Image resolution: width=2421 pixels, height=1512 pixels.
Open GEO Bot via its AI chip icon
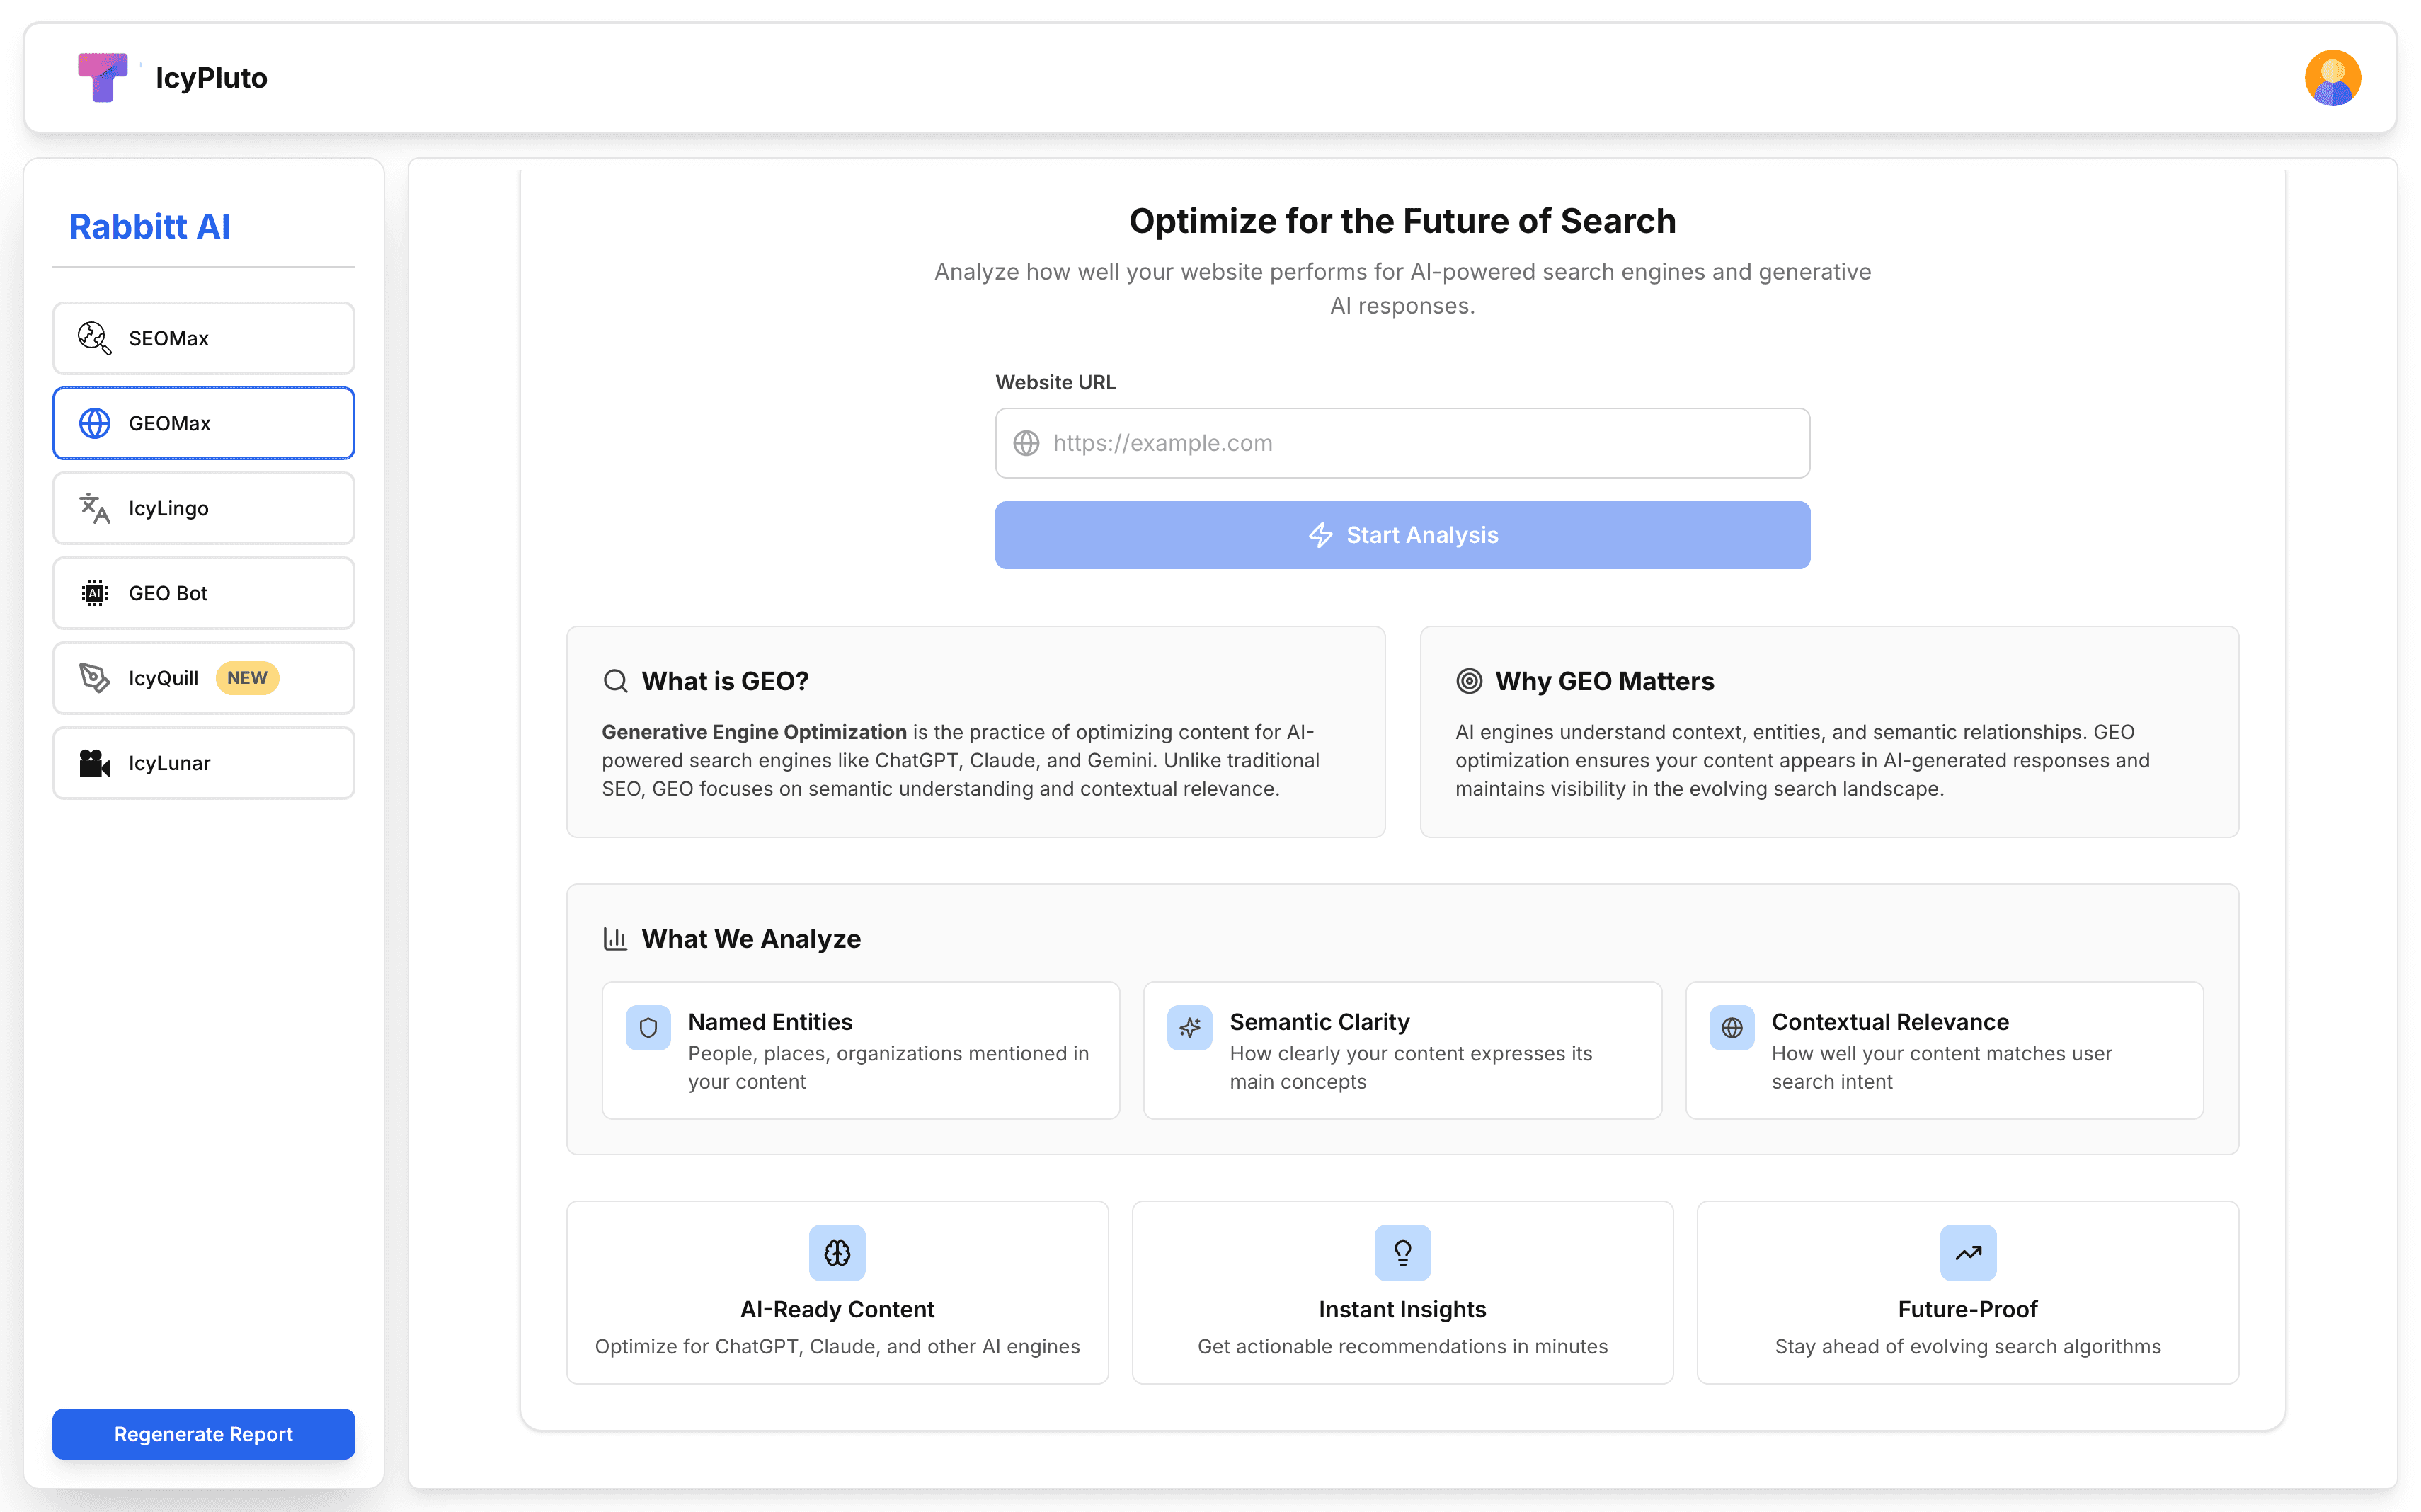click(x=93, y=593)
